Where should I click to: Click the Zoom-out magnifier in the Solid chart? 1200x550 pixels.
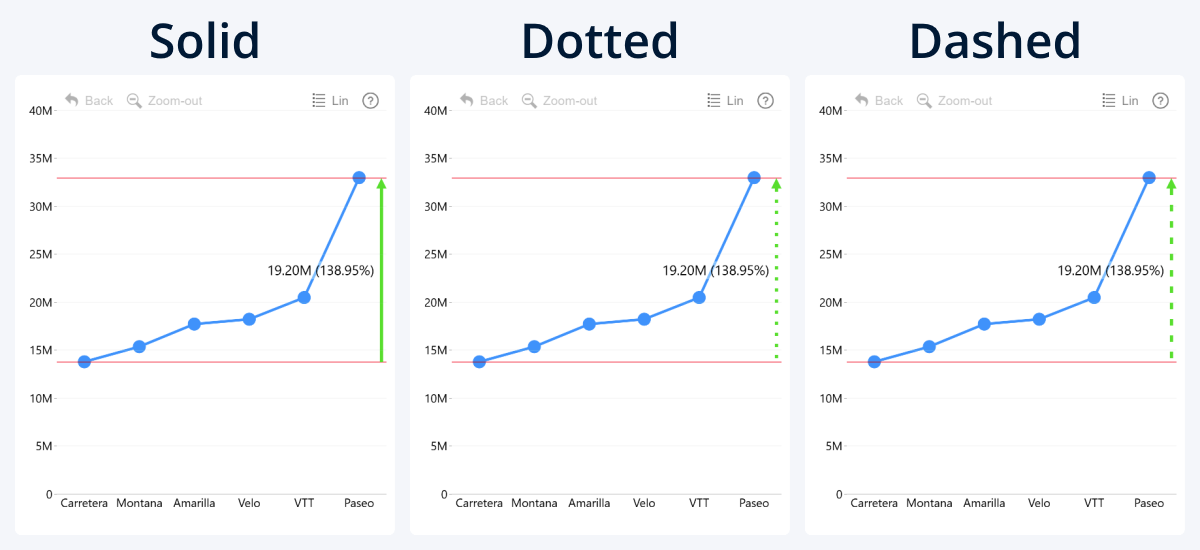[x=134, y=100]
